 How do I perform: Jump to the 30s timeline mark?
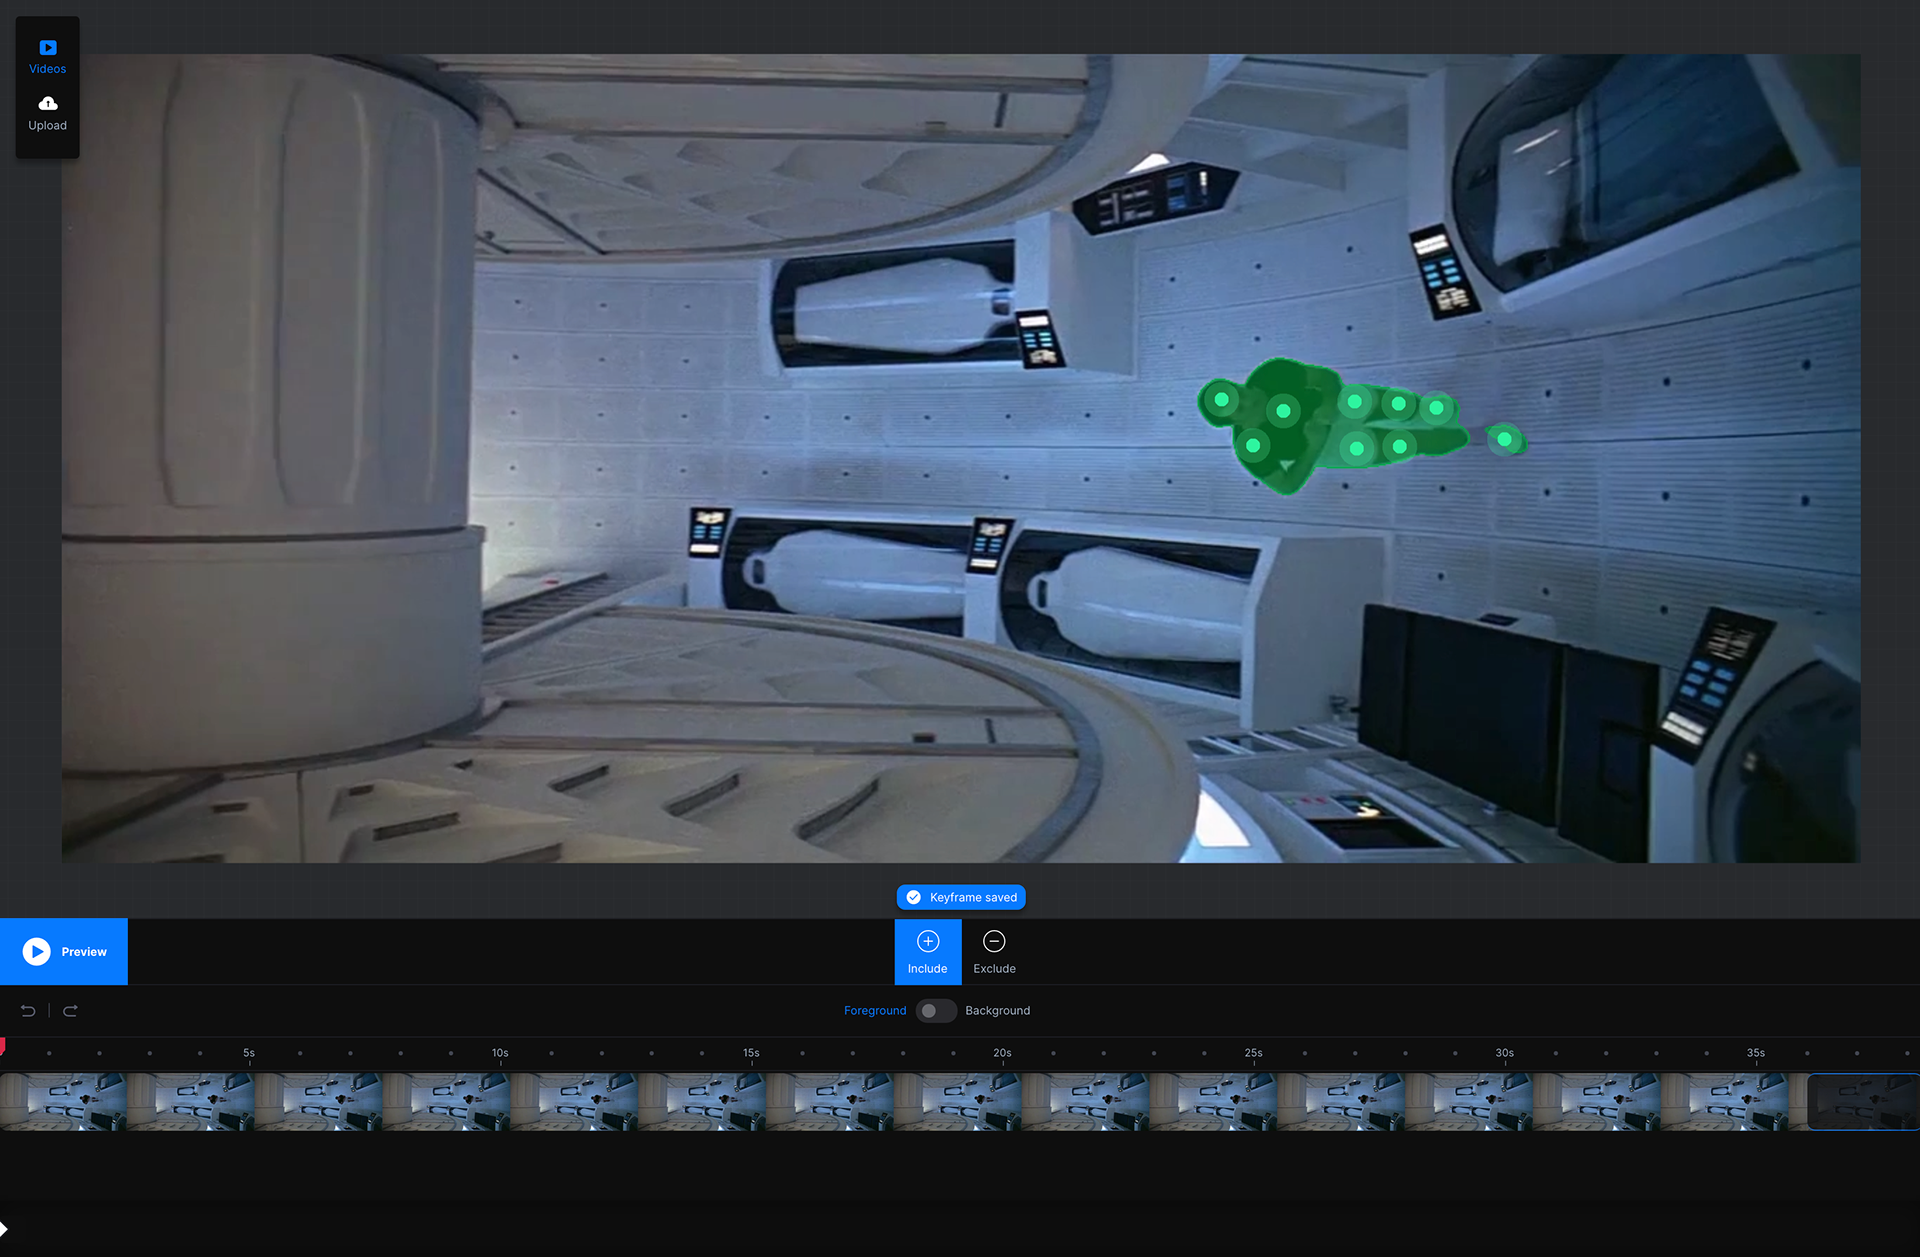1504,1053
